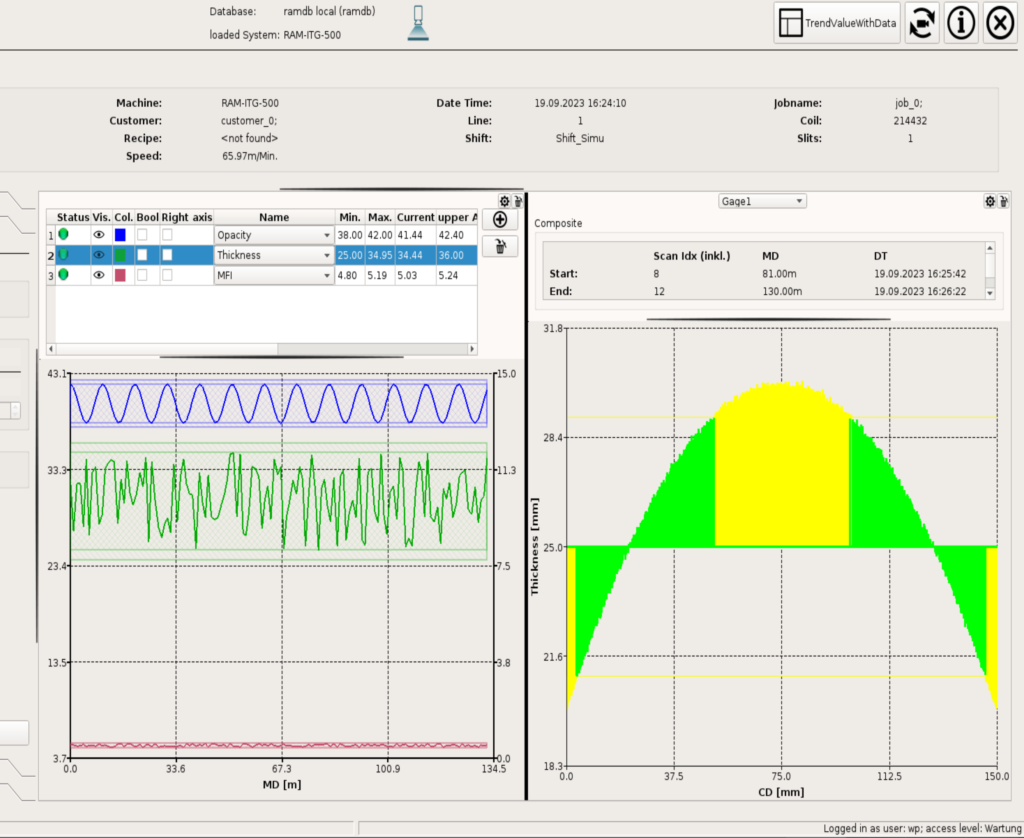Open trend panel settings gear icon

tap(505, 201)
